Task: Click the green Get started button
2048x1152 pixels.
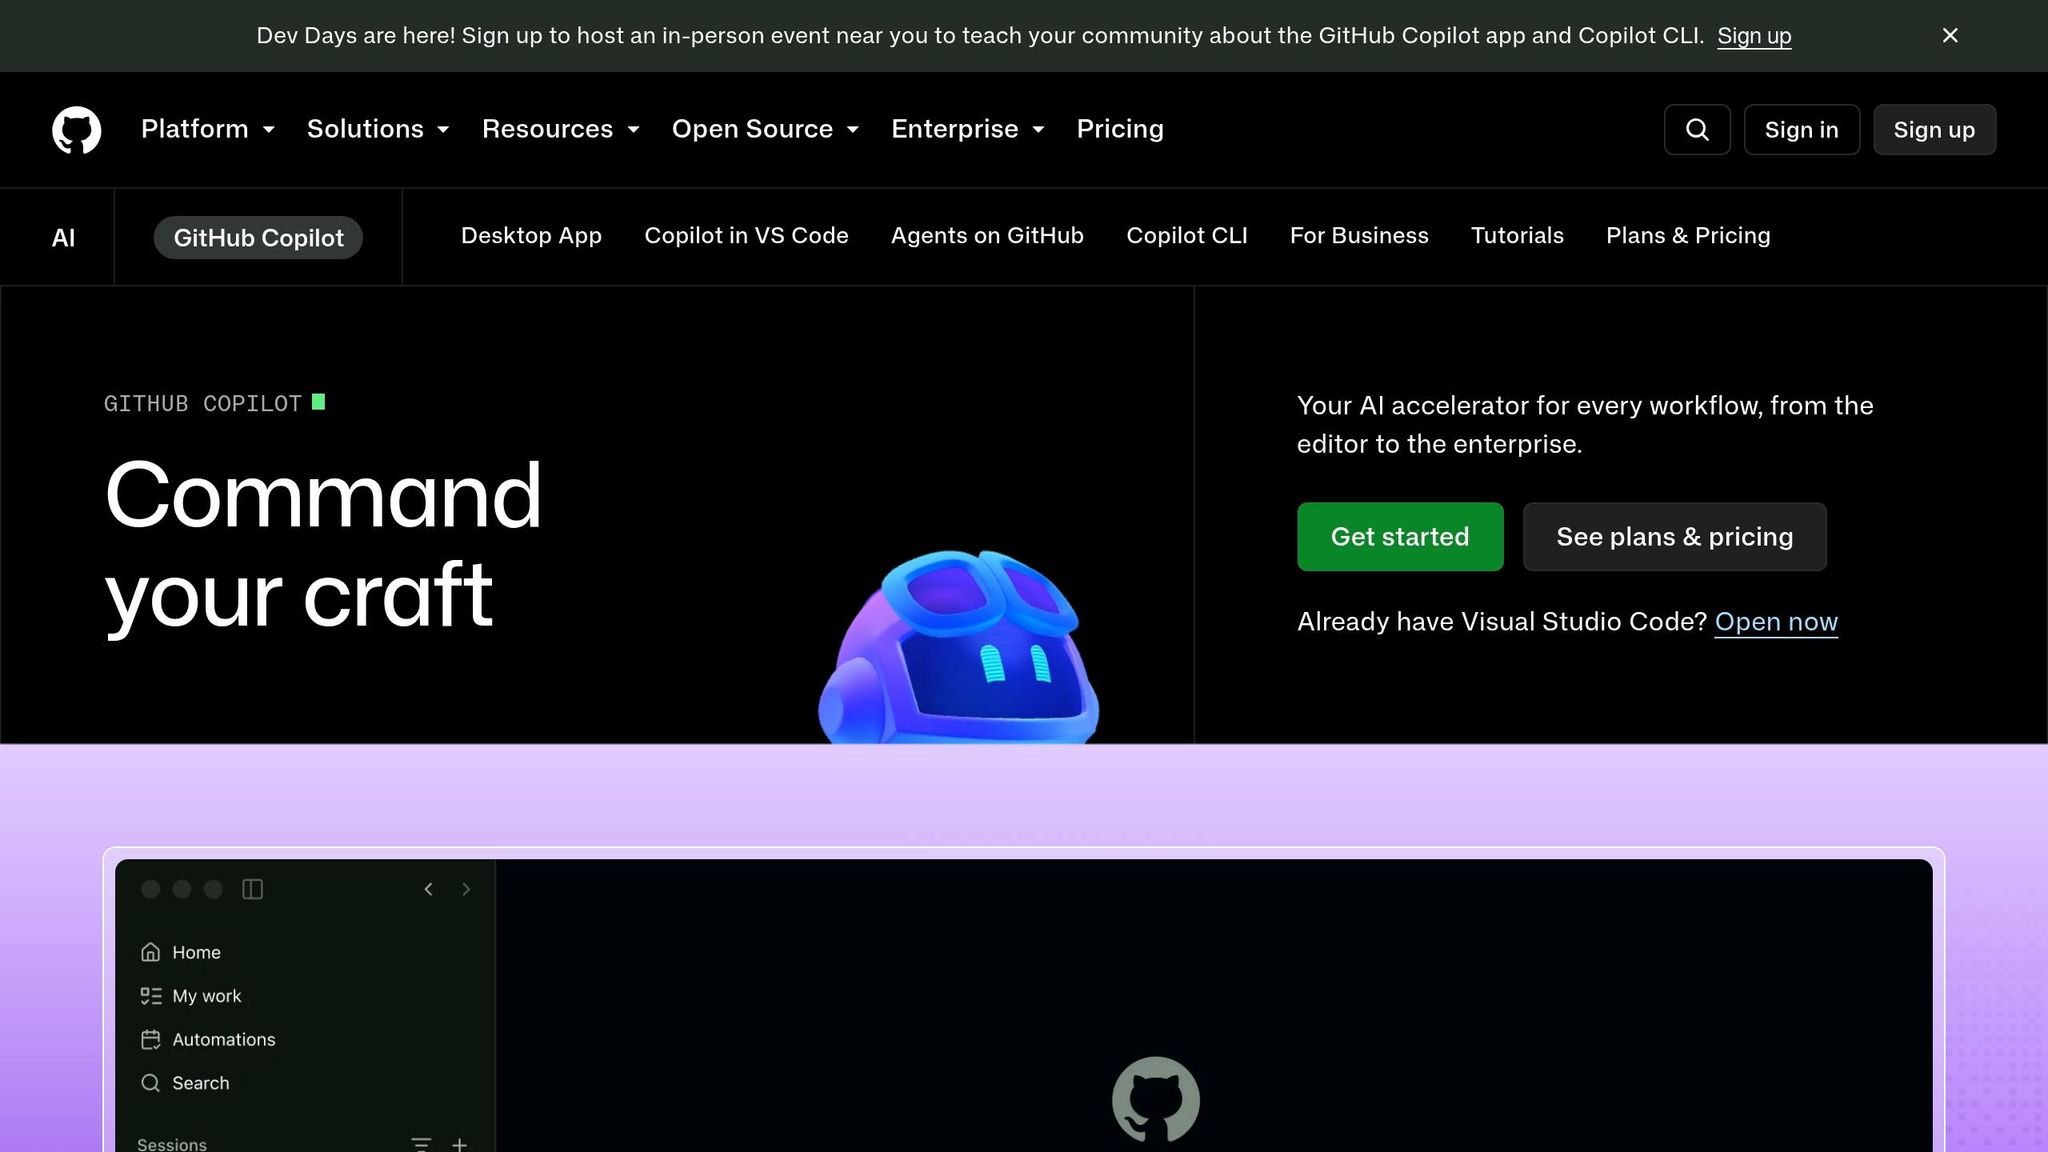Action: coord(1400,537)
